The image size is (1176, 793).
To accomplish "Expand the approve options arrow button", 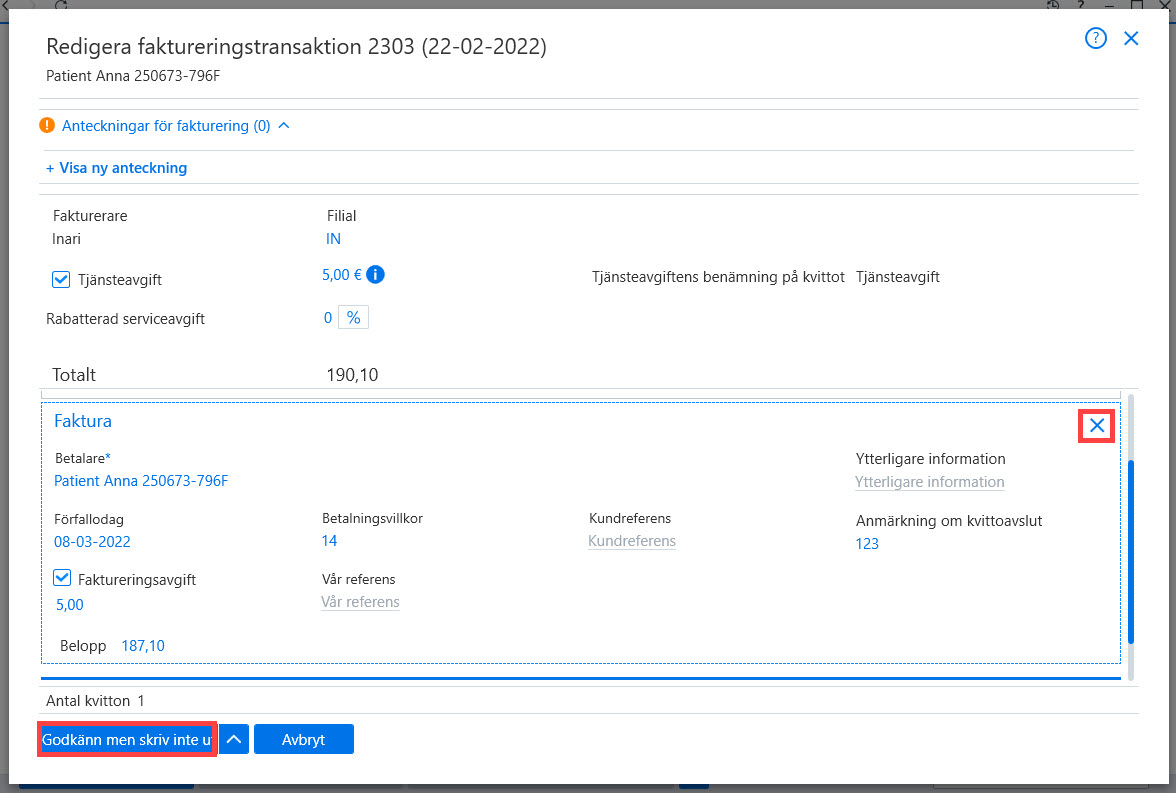I will coord(234,740).
